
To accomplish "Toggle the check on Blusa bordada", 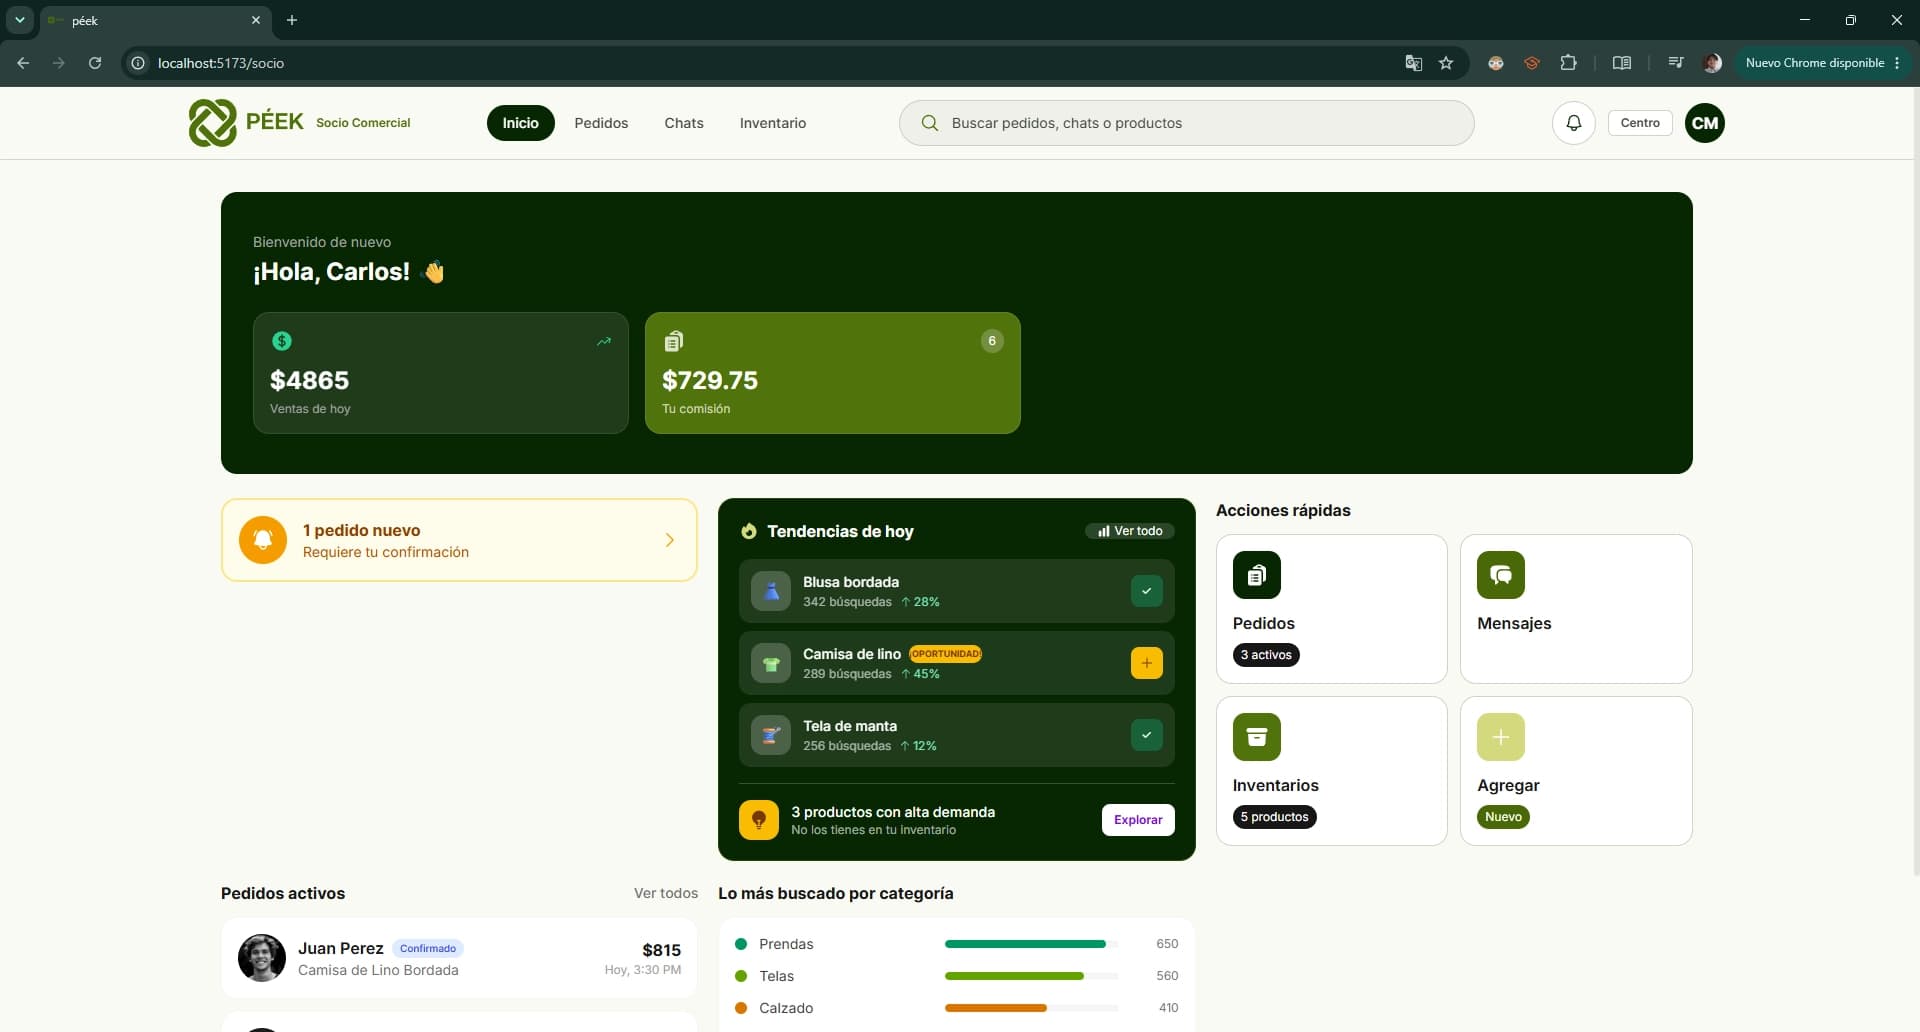I will [x=1147, y=591].
